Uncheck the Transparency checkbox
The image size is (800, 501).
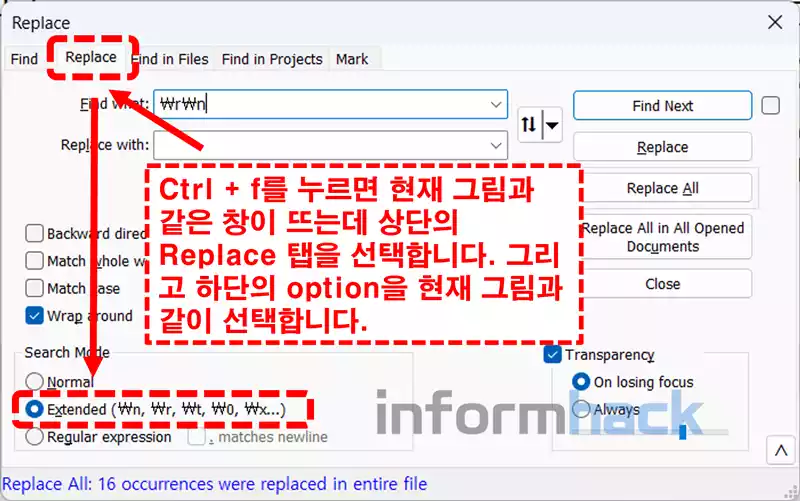pyautogui.click(x=553, y=354)
